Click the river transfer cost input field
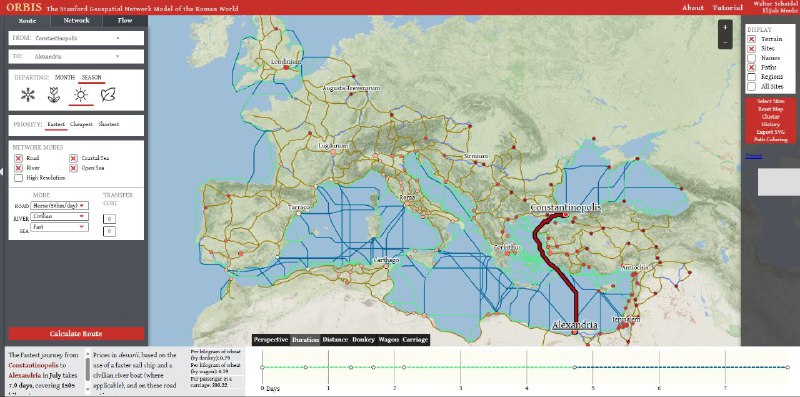The image size is (800, 397). [x=109, y=219]
